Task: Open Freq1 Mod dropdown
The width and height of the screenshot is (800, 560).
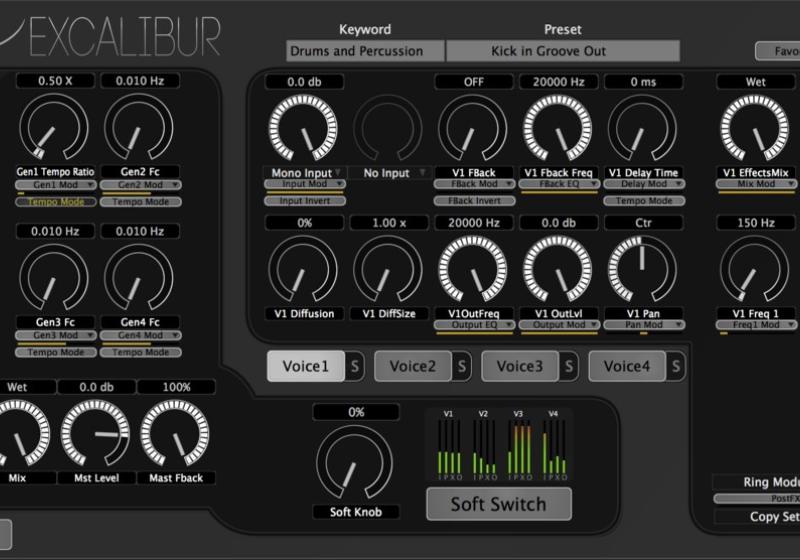Action: [x=756, y=325]
